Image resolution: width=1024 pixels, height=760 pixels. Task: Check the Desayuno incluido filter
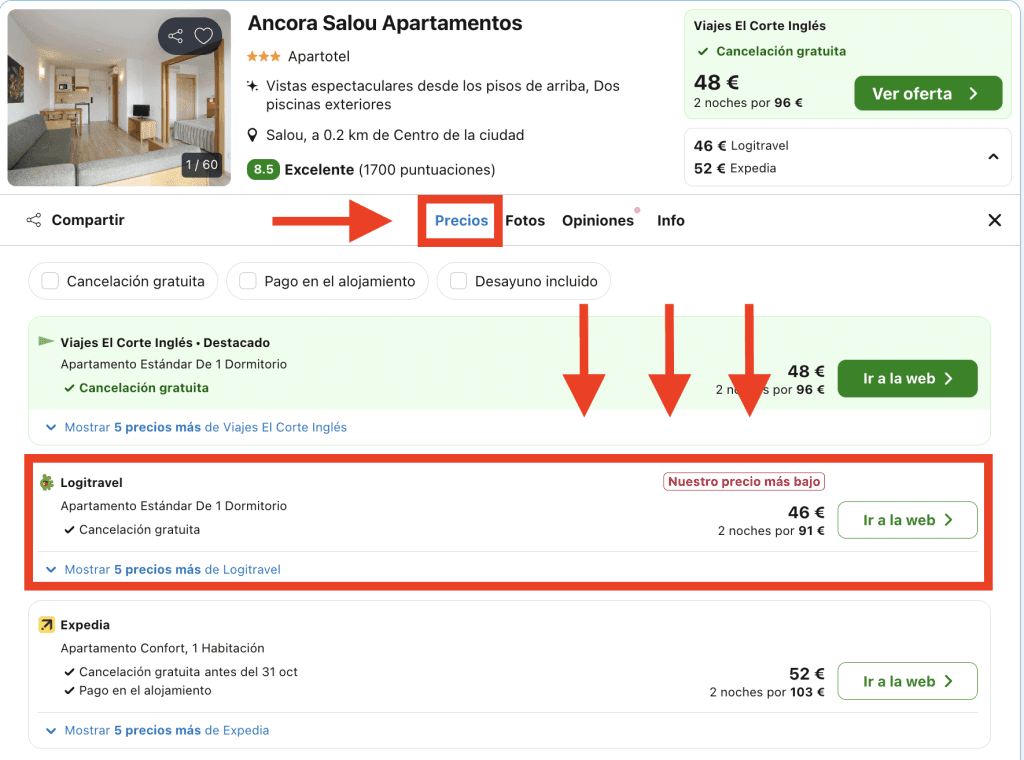(x=459, y=282)
